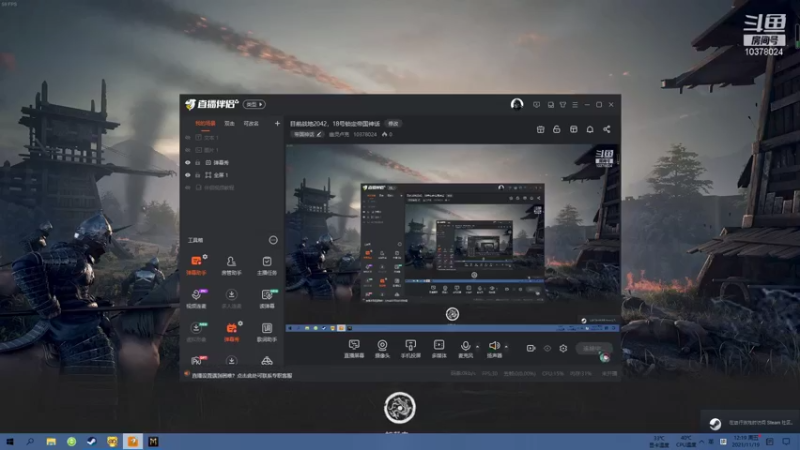This screenshot has height=450, width=800.
Task: Show hidden system tray icons chevron
Action: [701, 441]
